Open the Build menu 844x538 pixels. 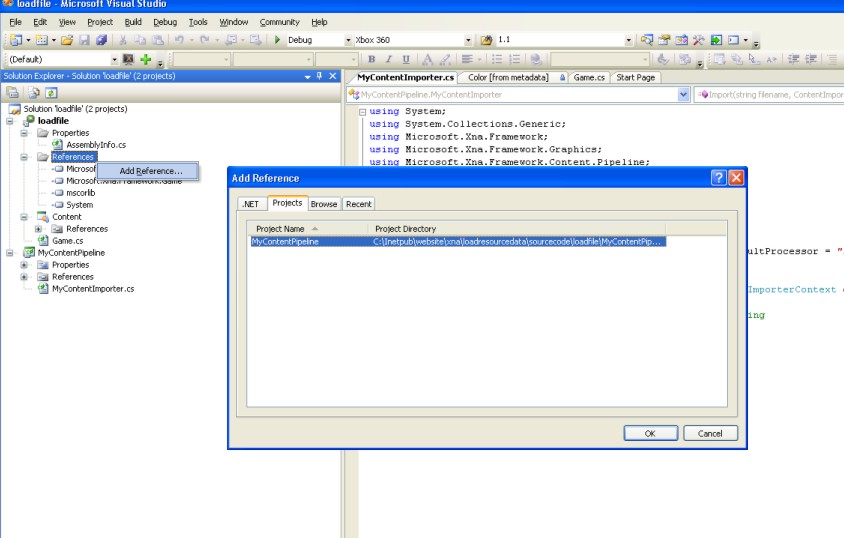(133, 22)
